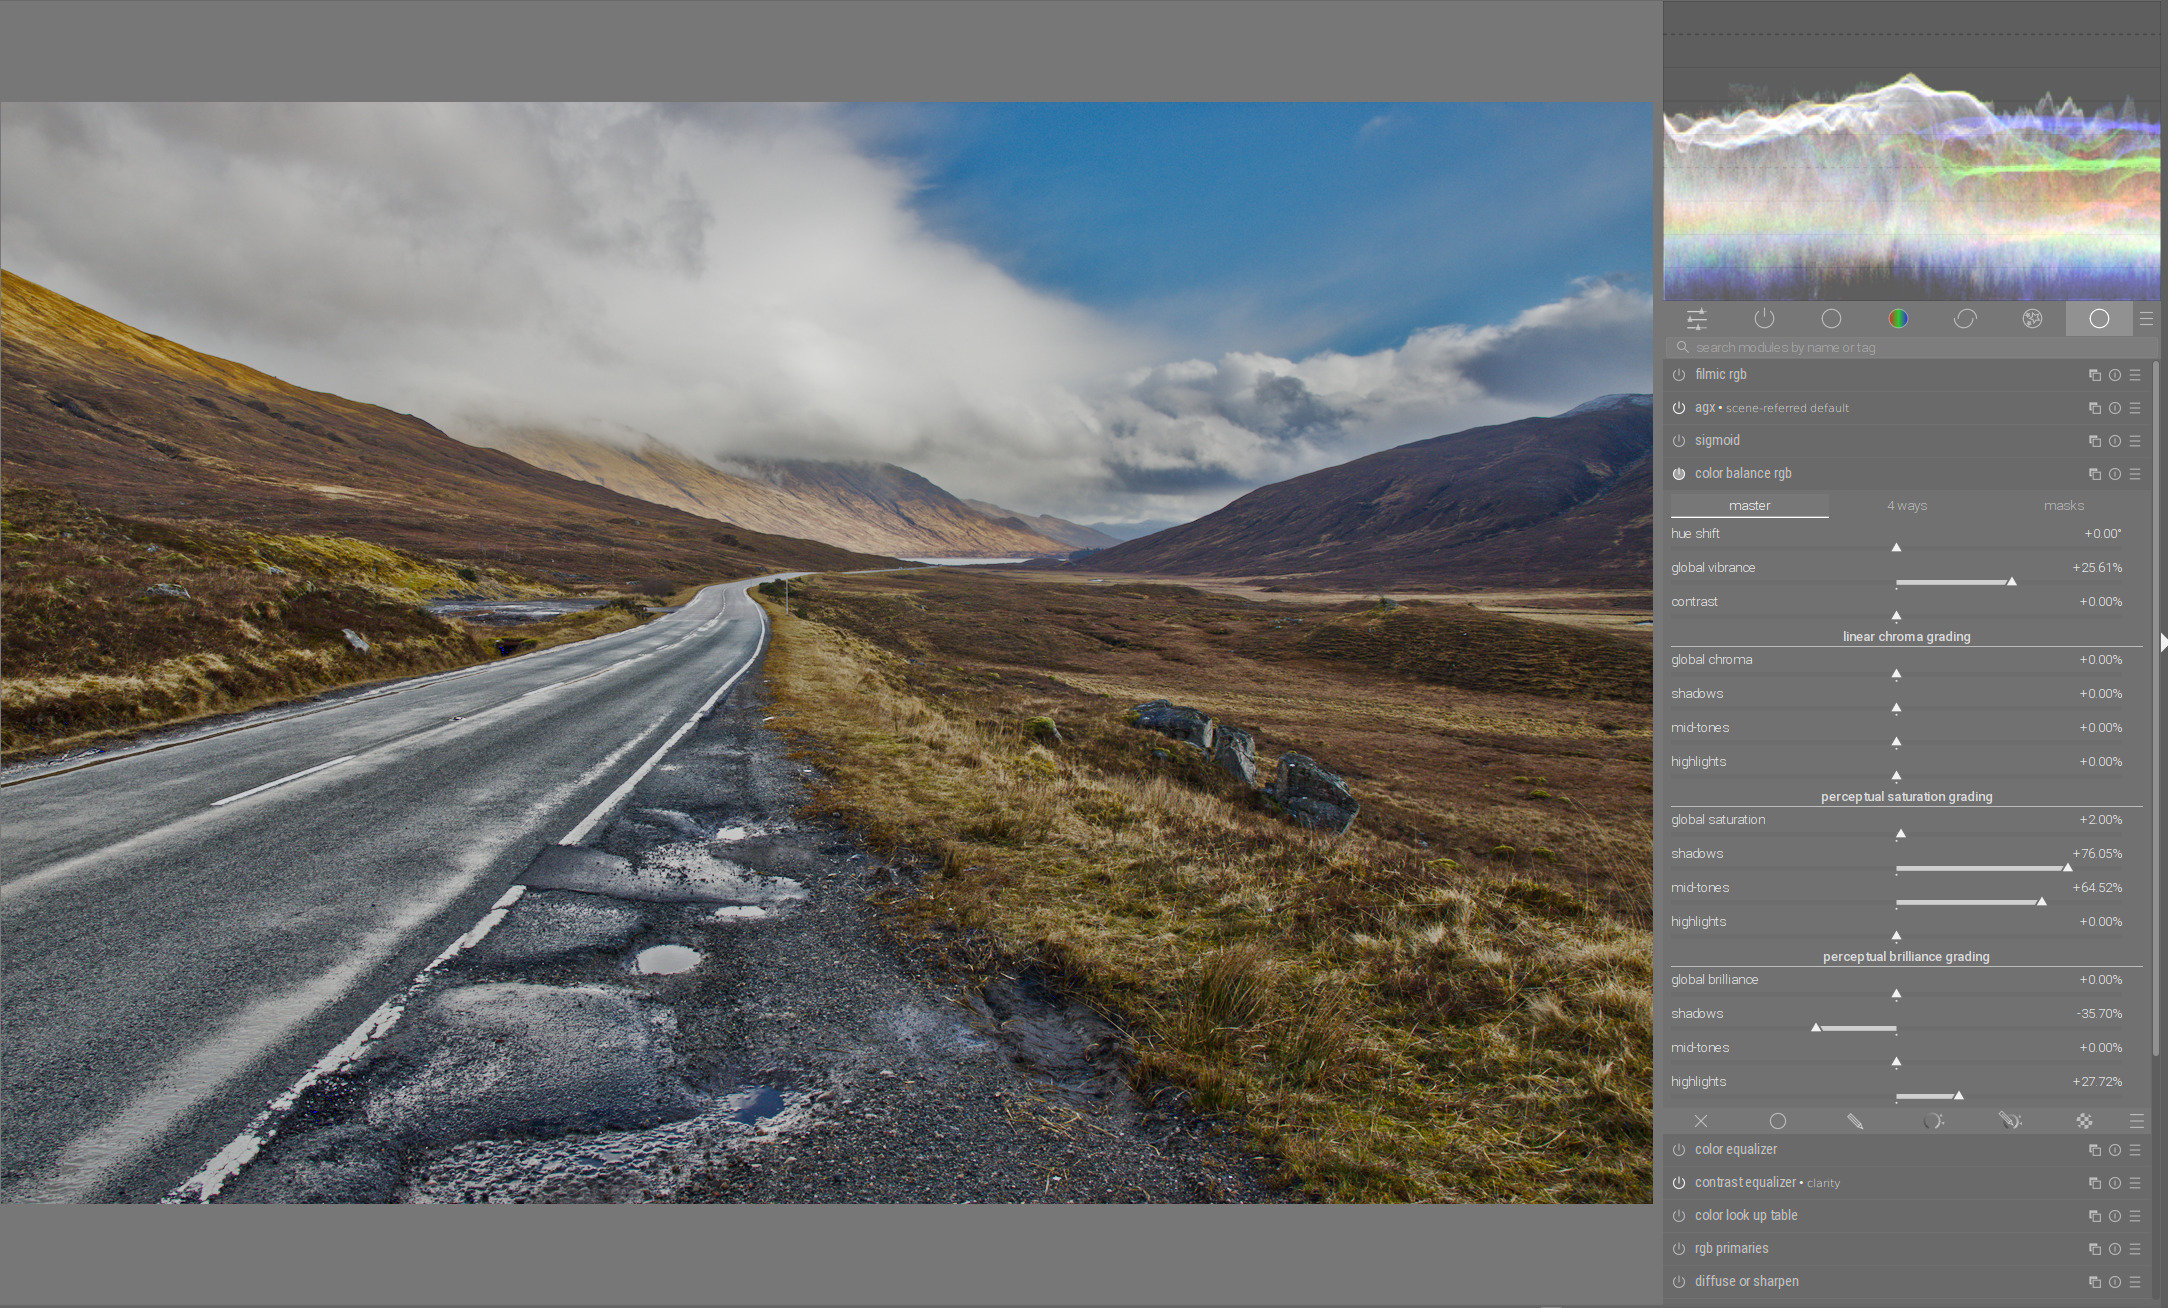Open the filmic rgb multiple instances icon
The image size is (2168, 1308).
[2094, 375]
